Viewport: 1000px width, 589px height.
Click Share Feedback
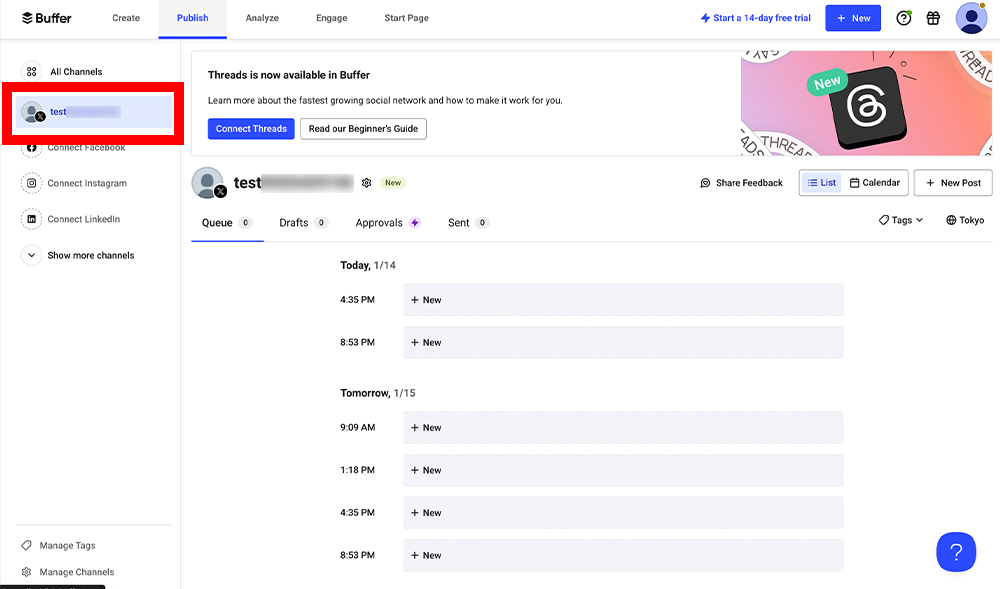pyautogui.click(x=741, y=183)
